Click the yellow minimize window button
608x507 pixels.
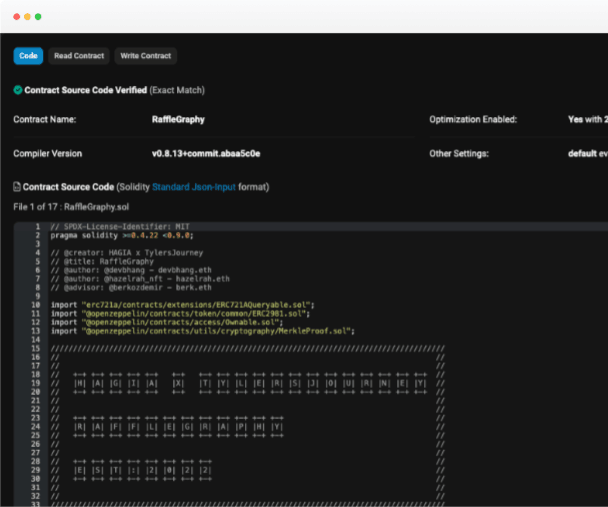pos(28,17)
